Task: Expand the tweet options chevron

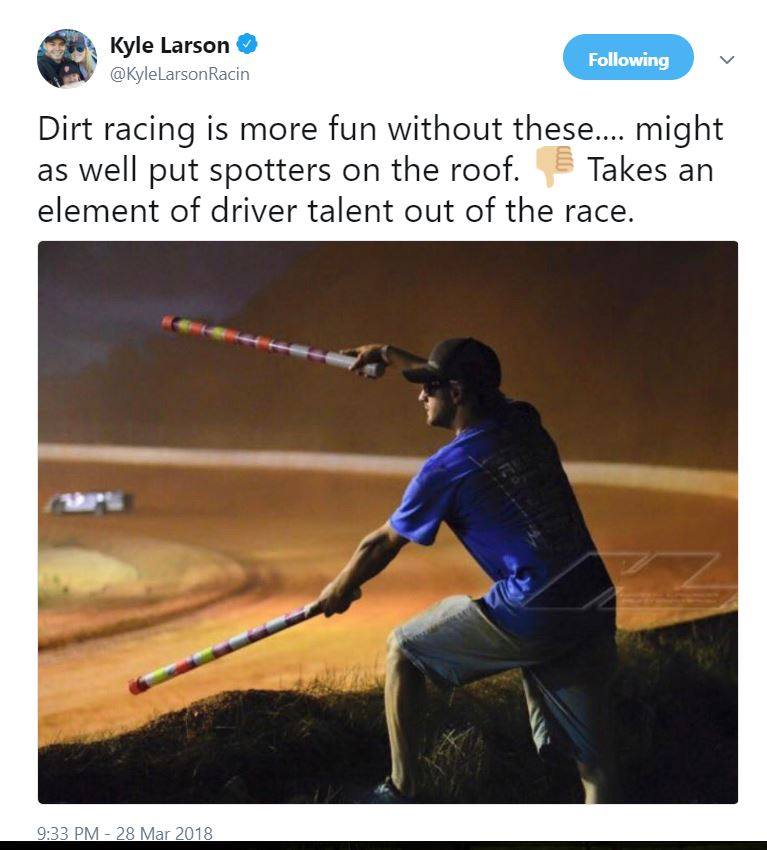Action: 727,59
